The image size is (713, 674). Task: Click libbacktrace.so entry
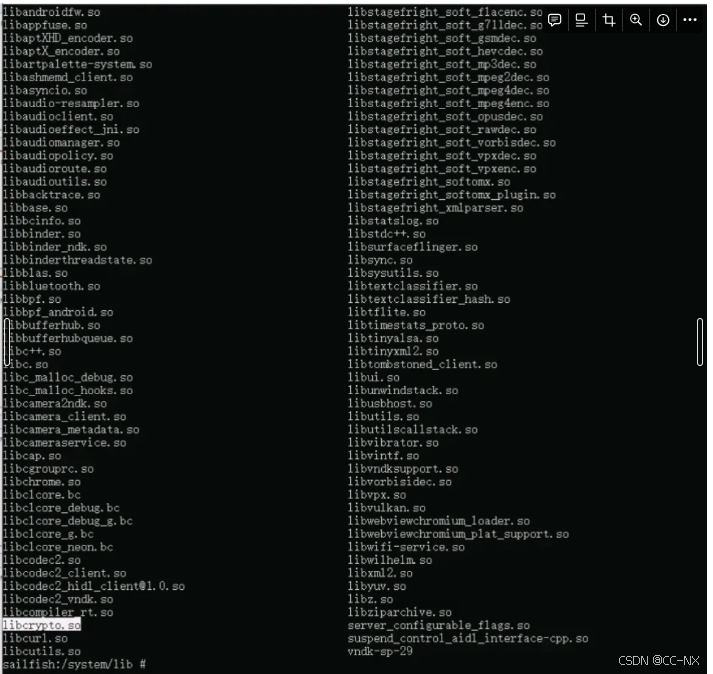tap(51, 195)
